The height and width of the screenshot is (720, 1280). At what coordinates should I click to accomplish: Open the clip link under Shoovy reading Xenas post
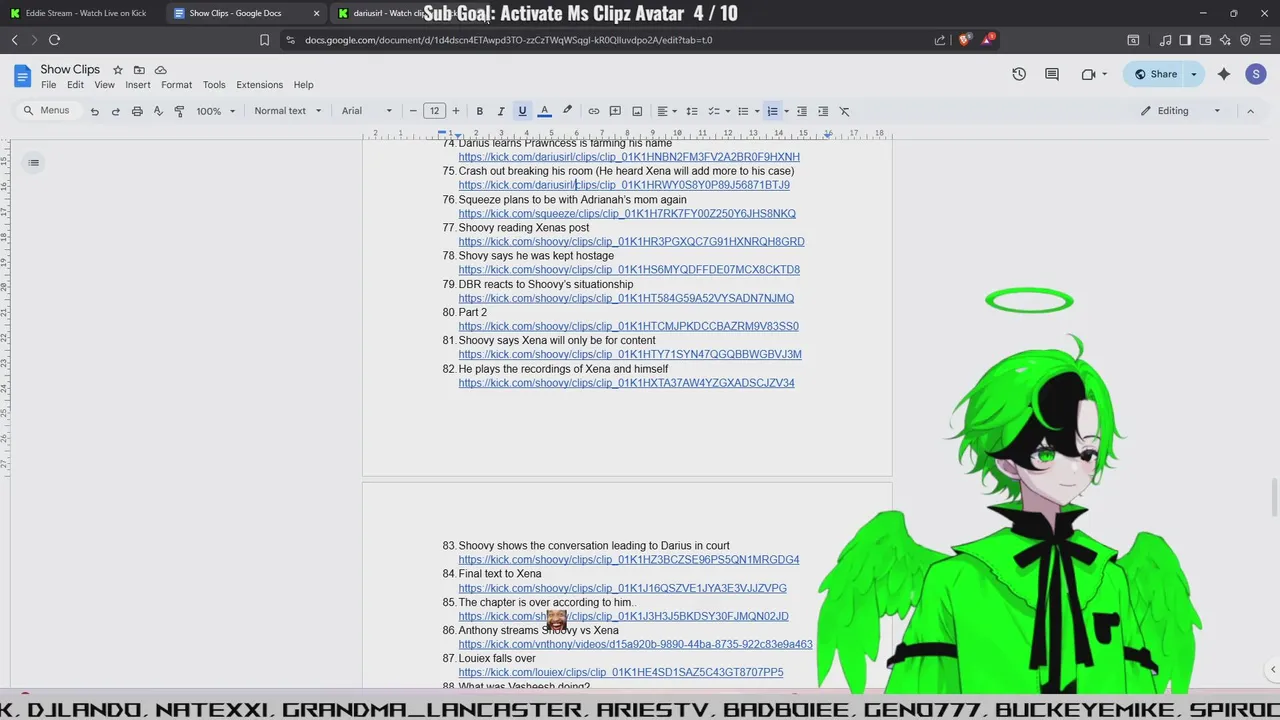tap(631, 241)
